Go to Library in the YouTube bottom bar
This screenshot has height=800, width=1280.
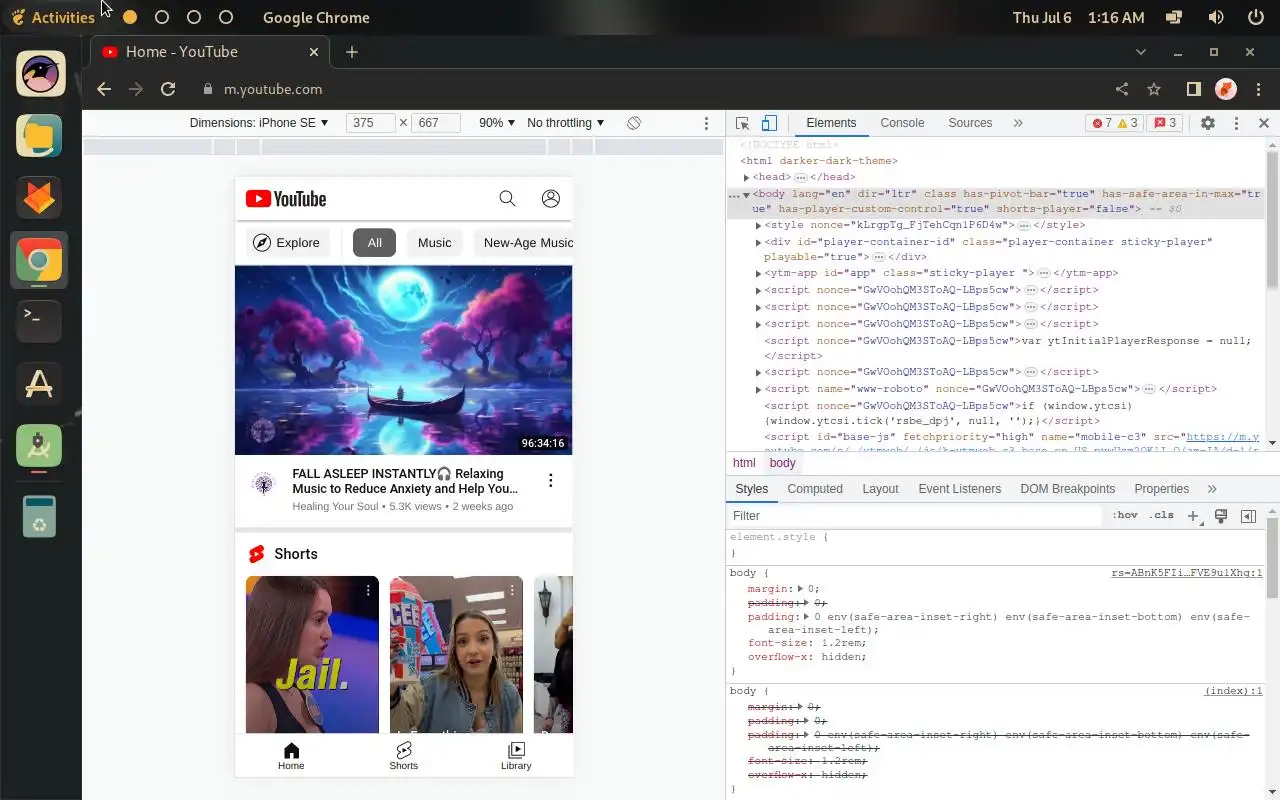(x=516, y=757)
